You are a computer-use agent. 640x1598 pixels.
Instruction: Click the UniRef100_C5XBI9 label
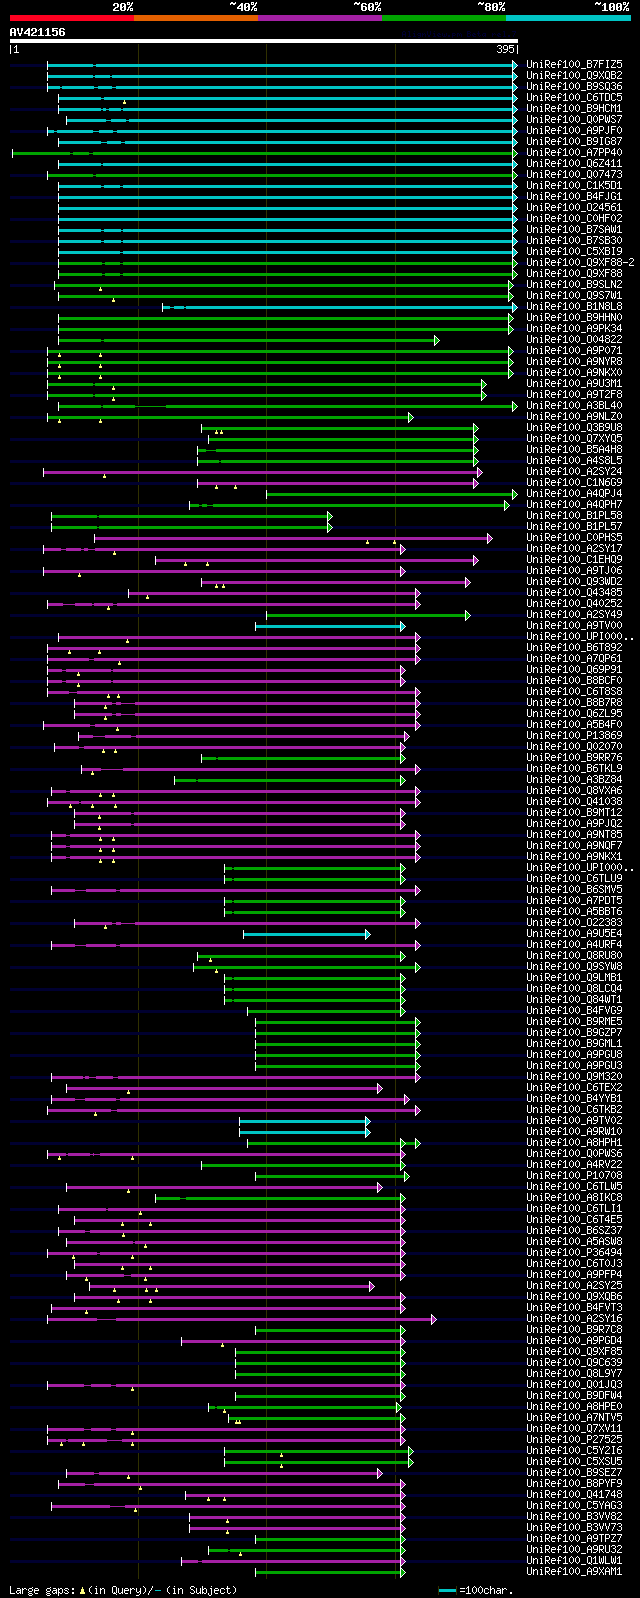click(x=574, y=251)
